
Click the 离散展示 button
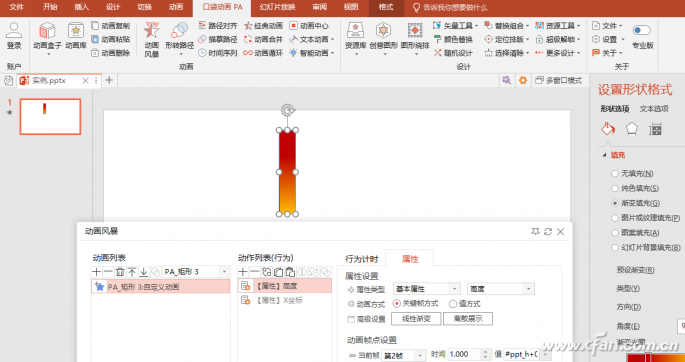[x=468, y=319]
